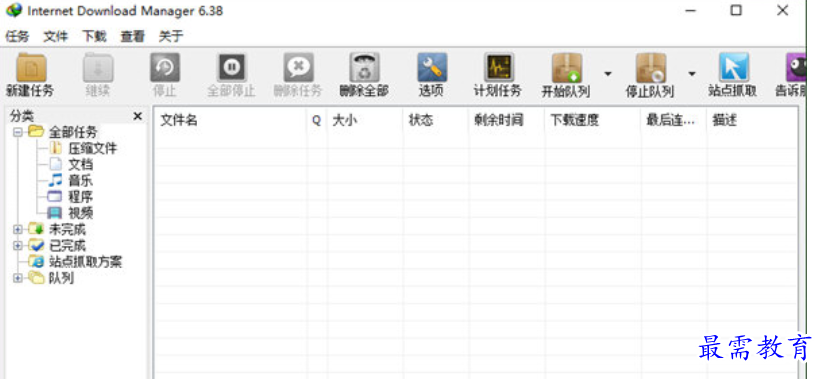Open 选项 options wrench icon
820x379 pixels.
coord(431,68)
